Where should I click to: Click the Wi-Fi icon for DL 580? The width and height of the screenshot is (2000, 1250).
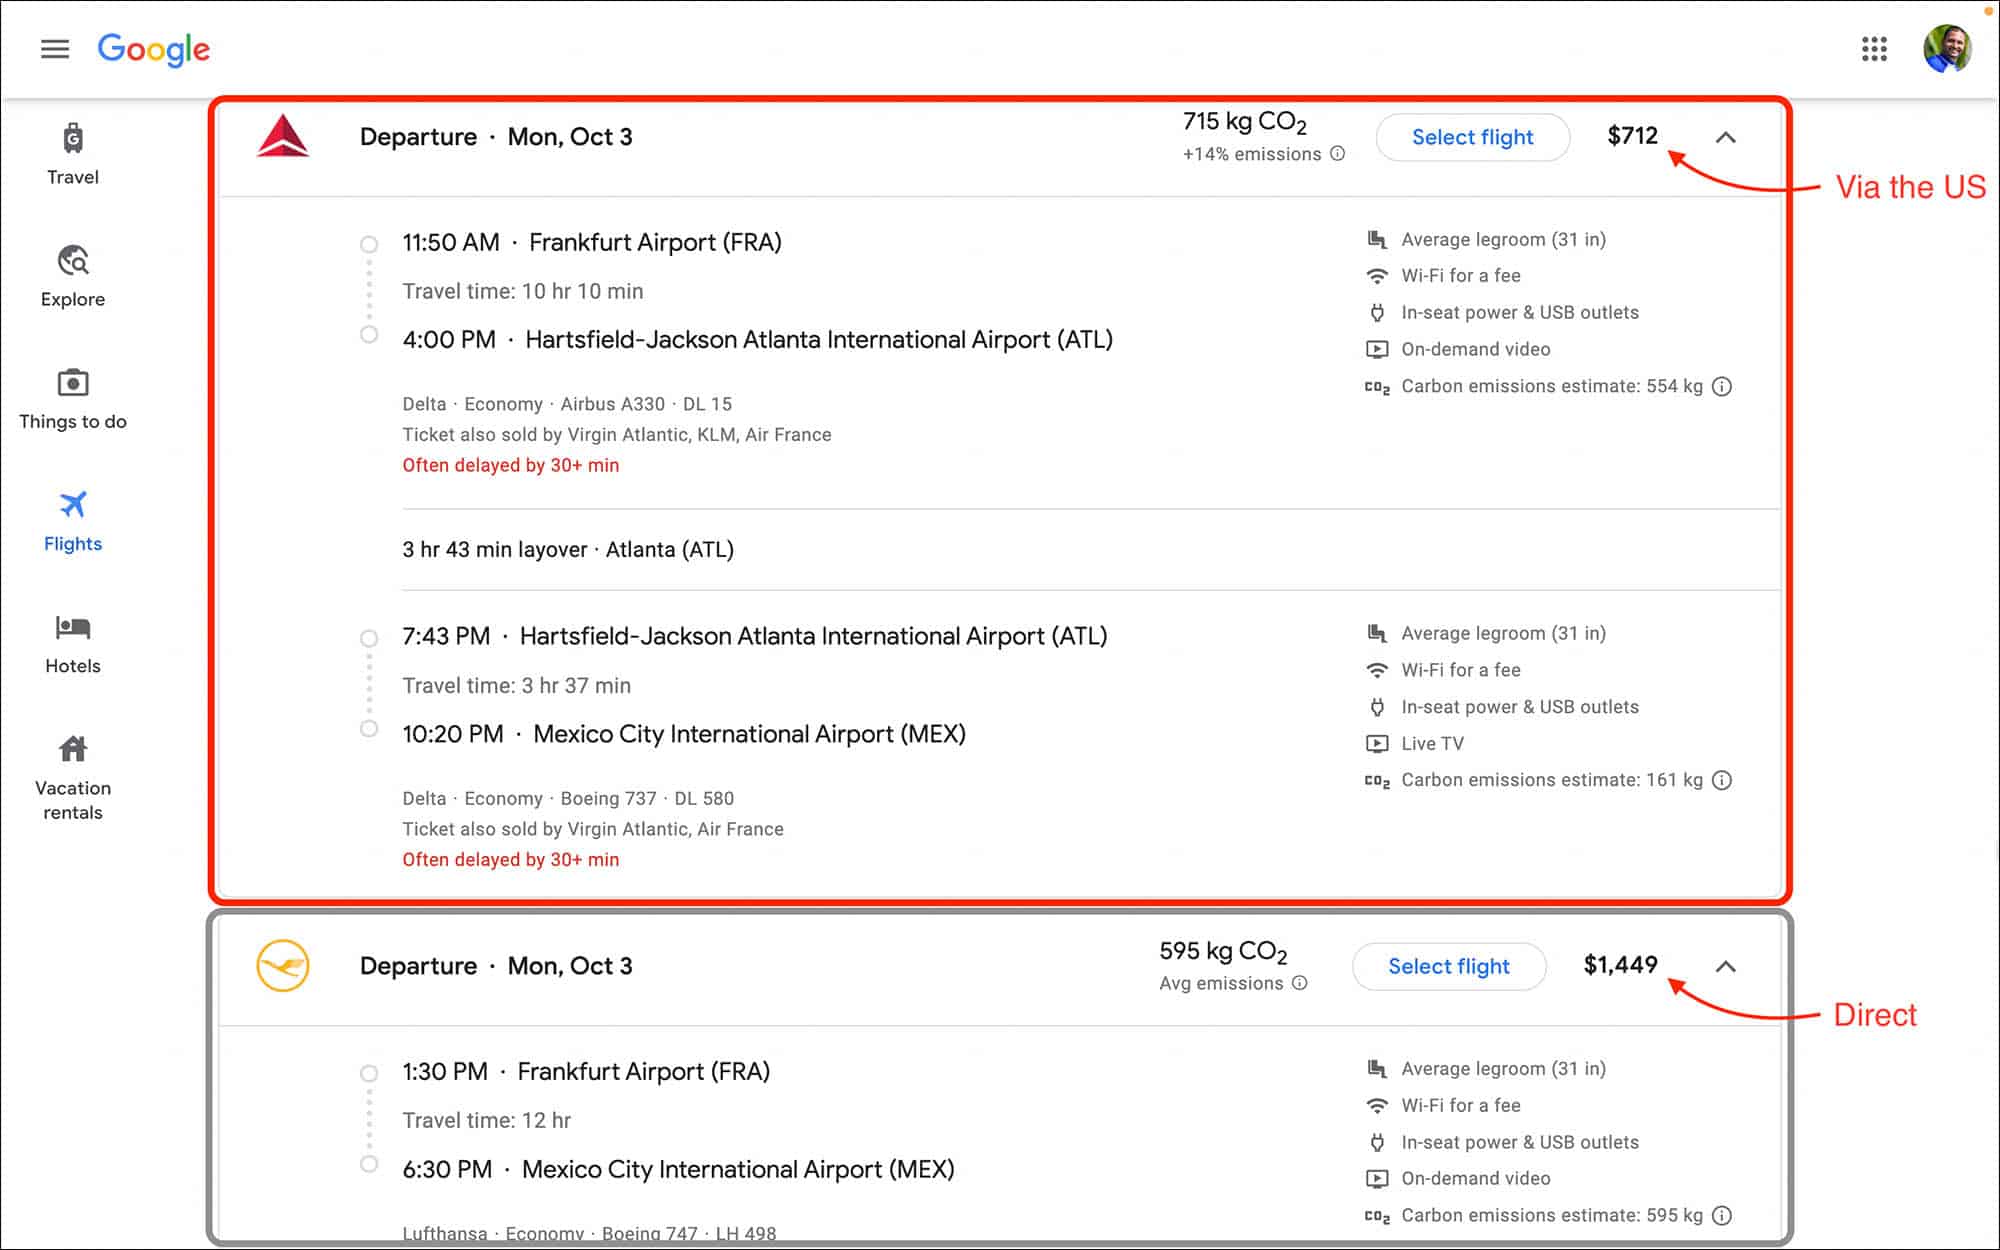click(1377, 670)
